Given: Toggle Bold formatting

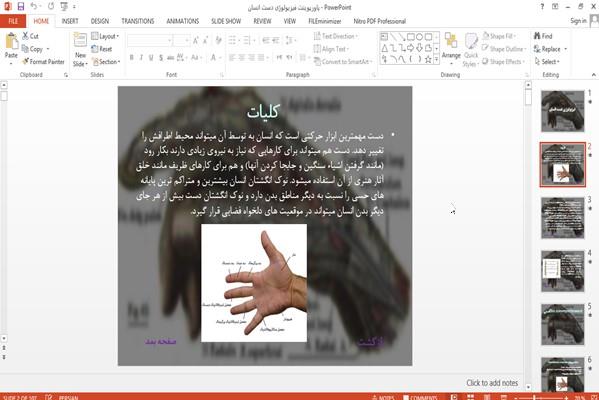Looking at the screenshot, I should (x=131, y=57).
